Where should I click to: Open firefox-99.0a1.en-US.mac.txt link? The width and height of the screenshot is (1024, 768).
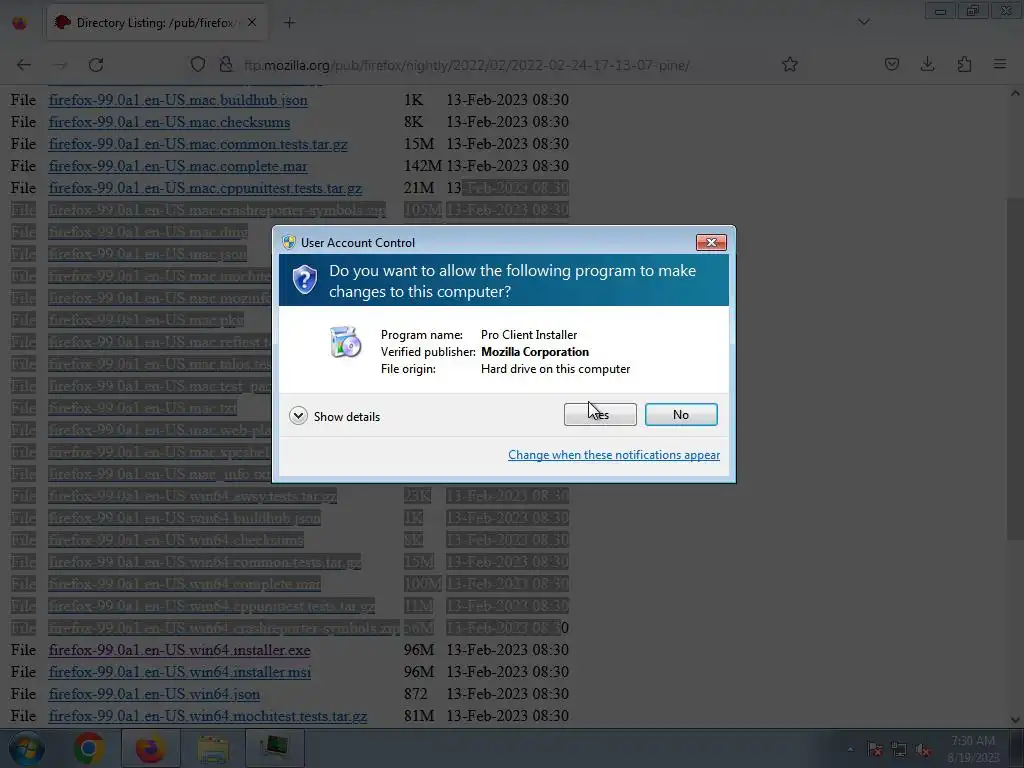click(142, 408)
